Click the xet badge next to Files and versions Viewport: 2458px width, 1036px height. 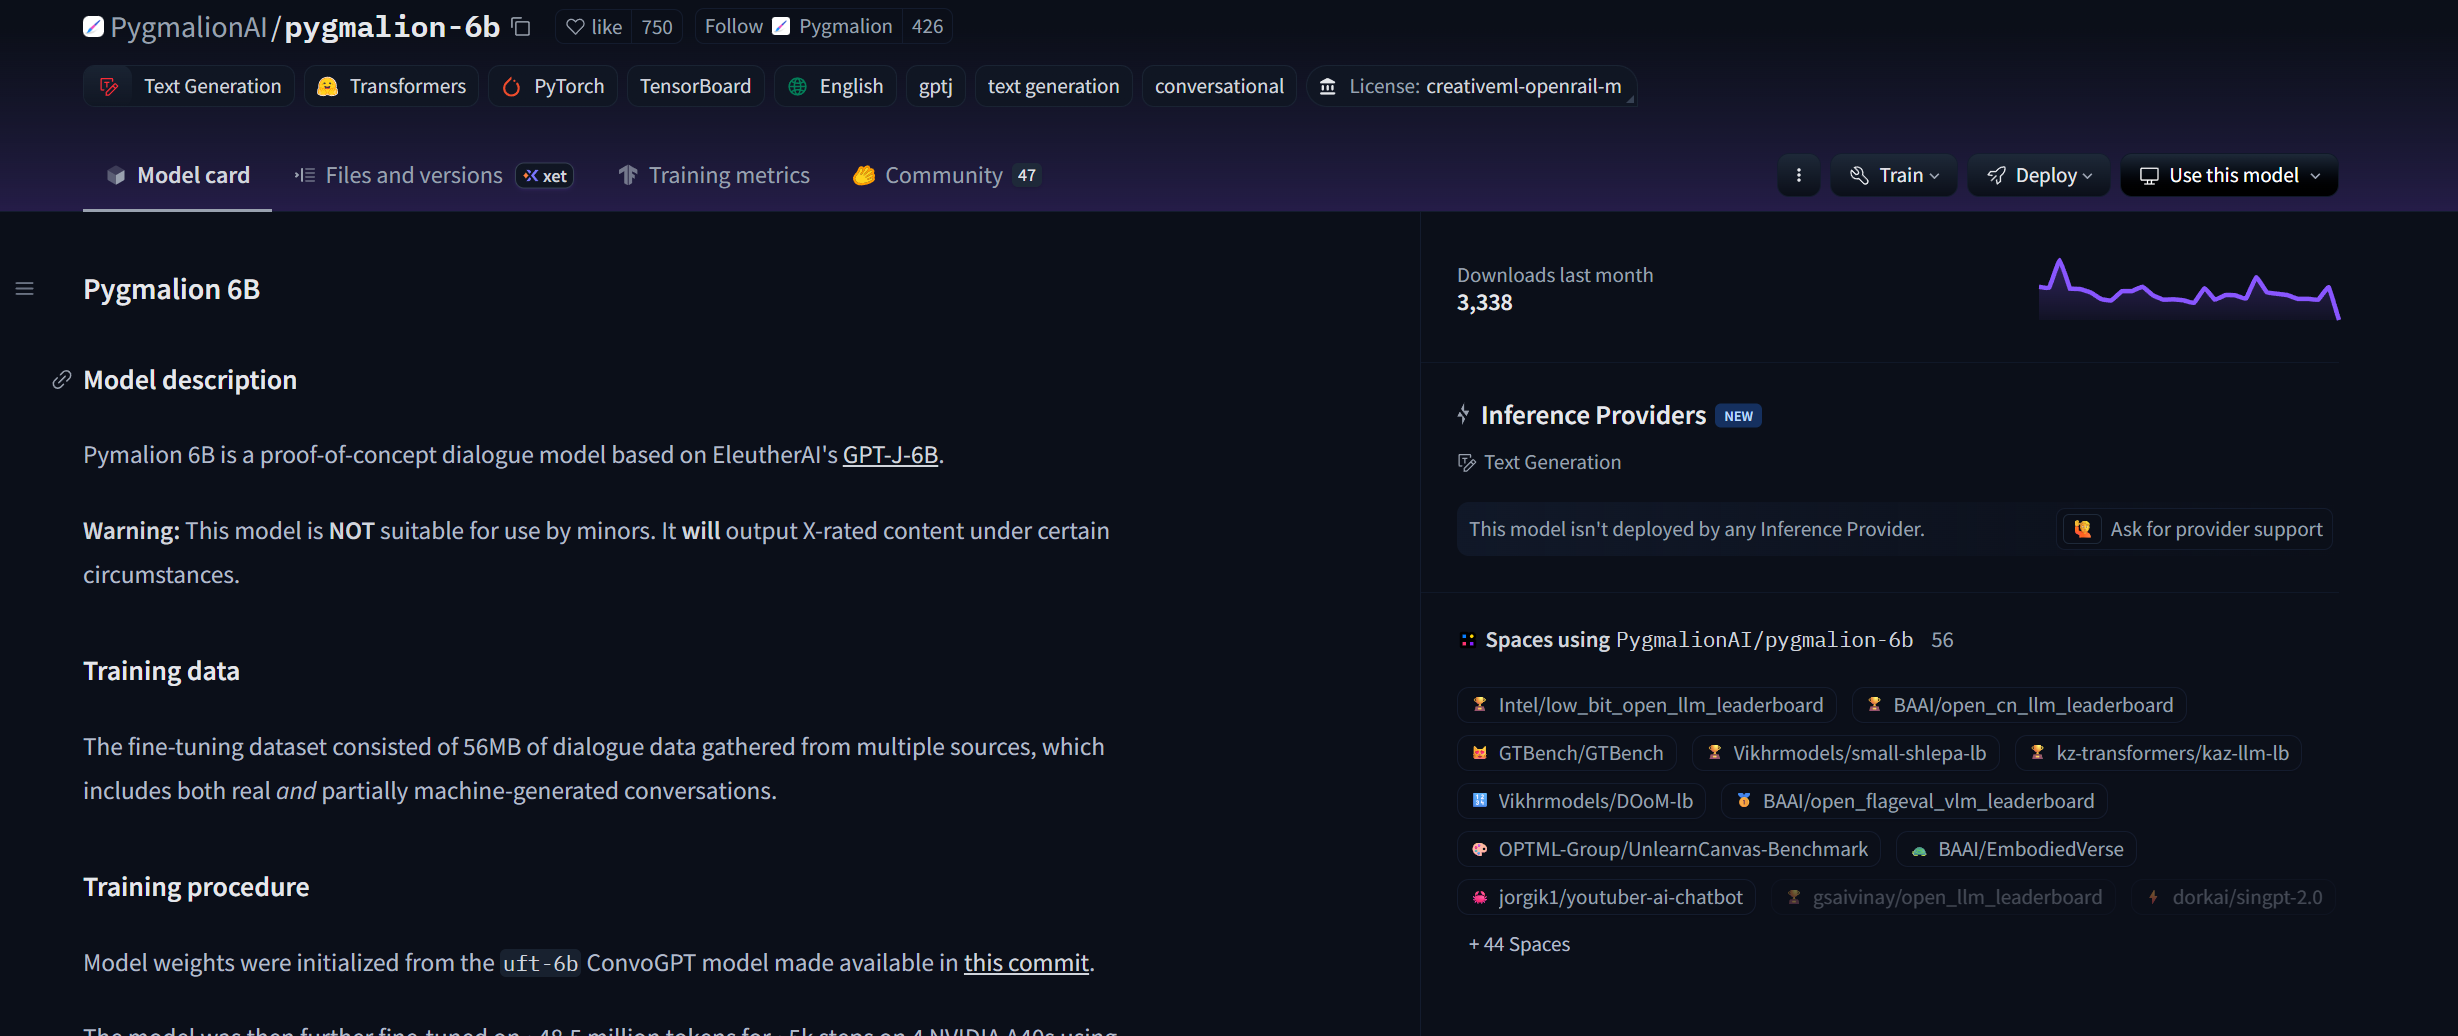[x=545, y=176]
